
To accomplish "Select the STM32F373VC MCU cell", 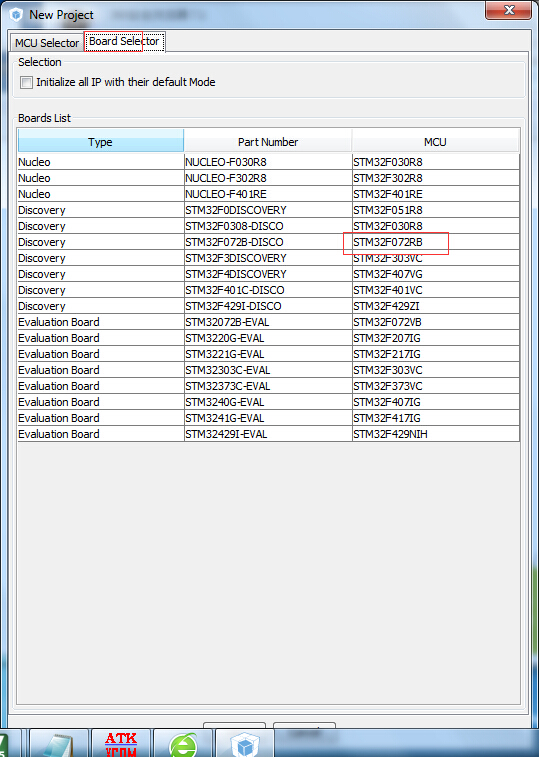I will (436, 386).
